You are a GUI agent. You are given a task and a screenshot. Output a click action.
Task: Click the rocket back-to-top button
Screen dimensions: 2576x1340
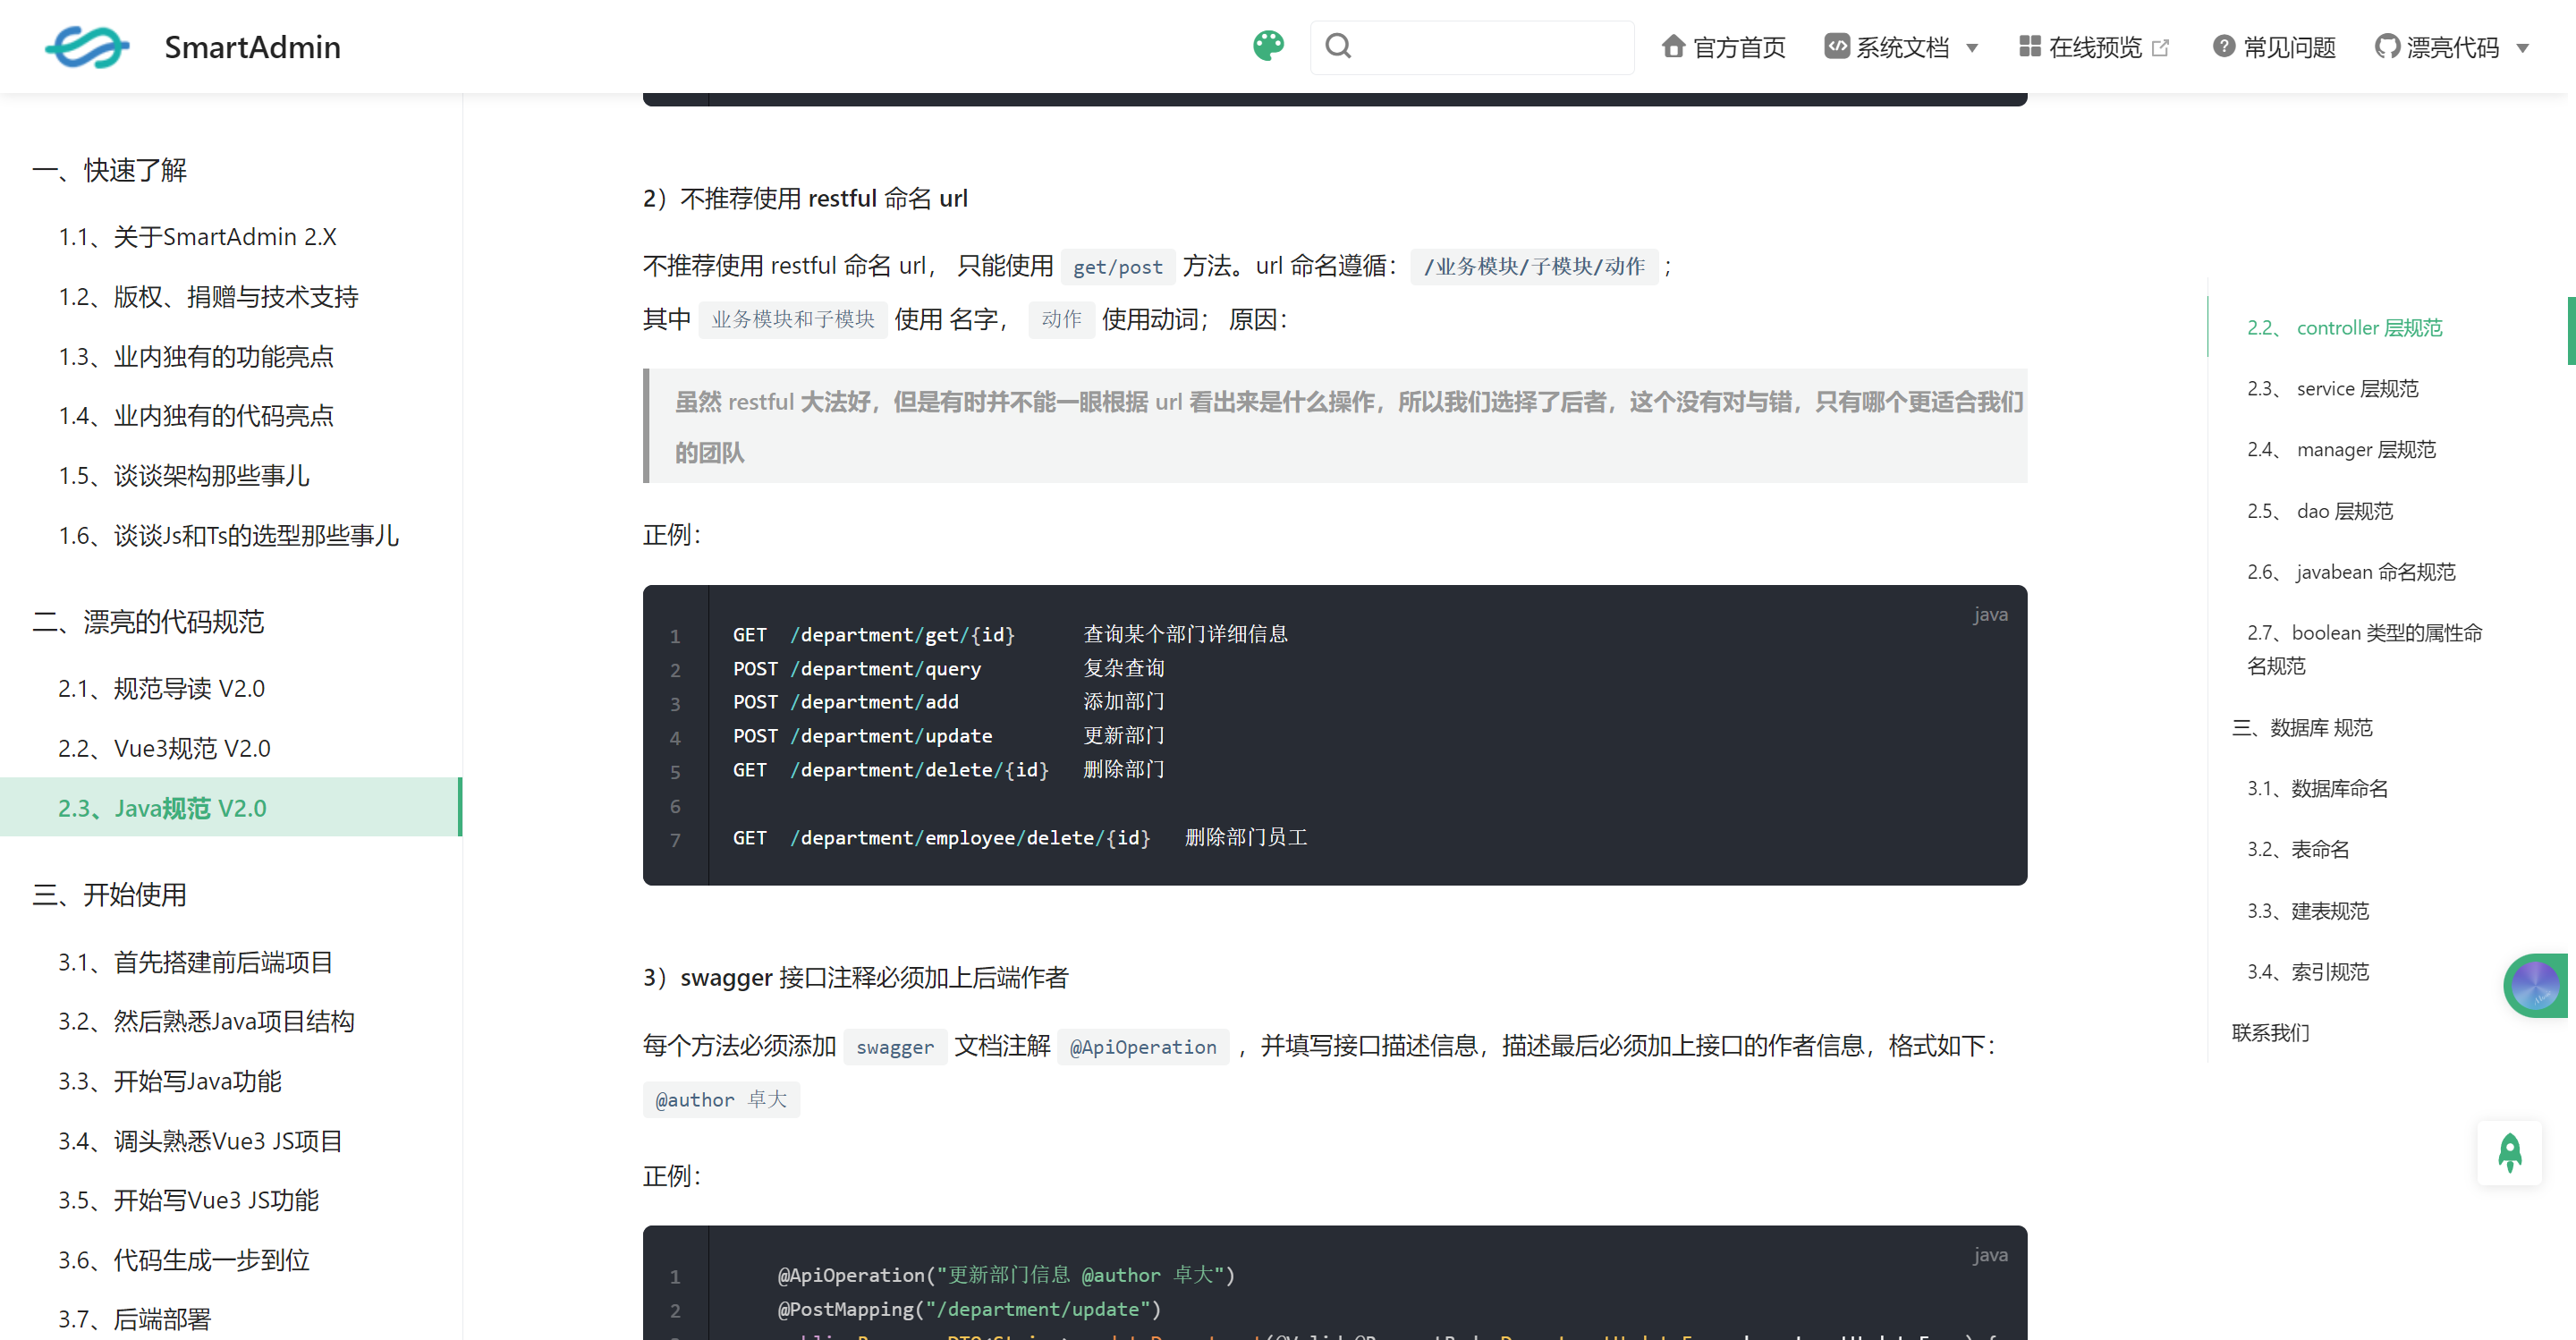click(2509, 1152)
